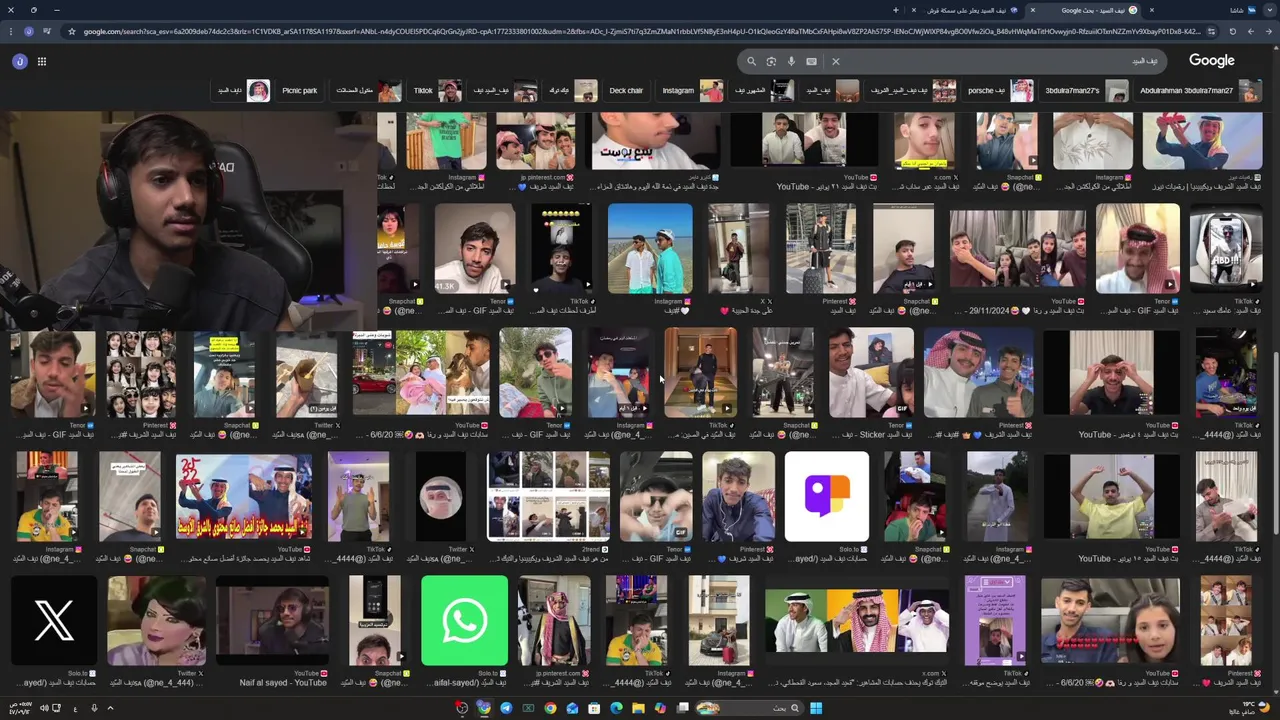Open the red car YouTube thumbnail

373,373
